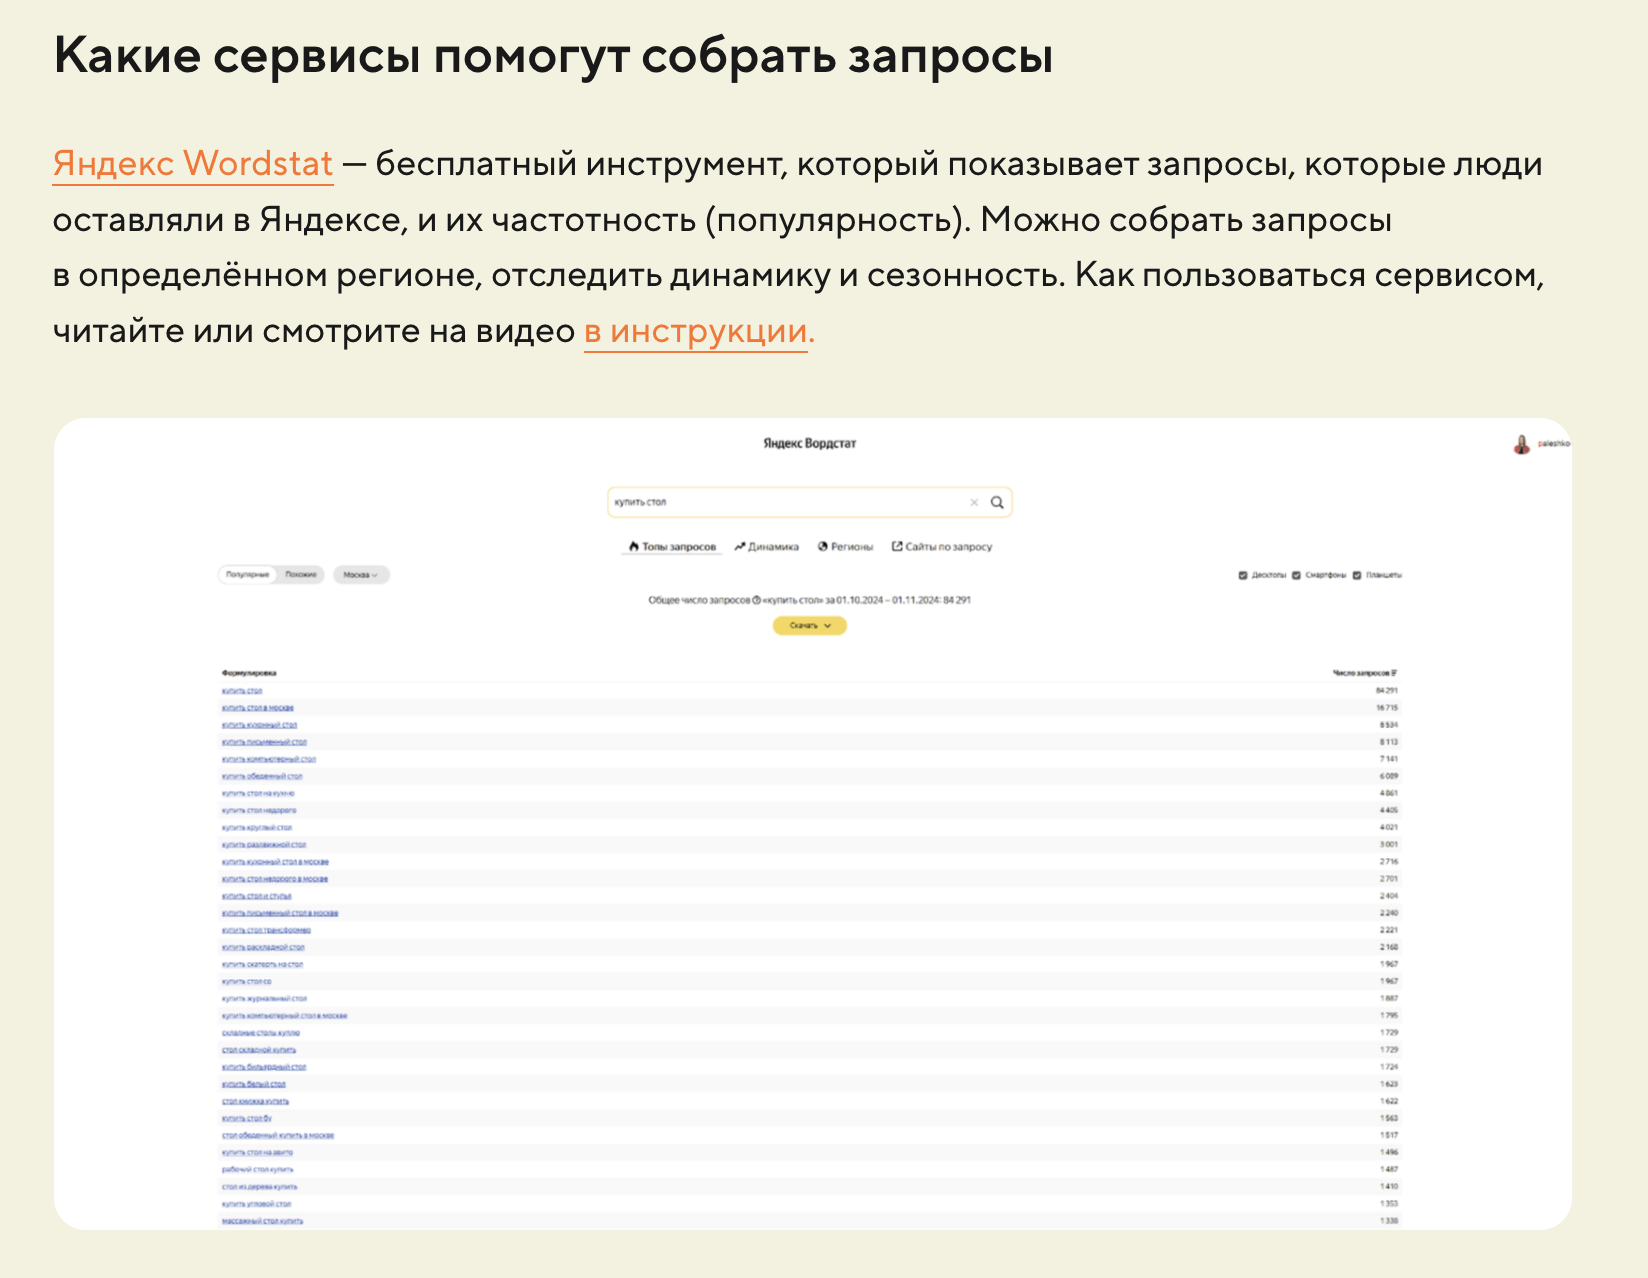Click the 'рабочий стол купить' query link
This screenshot has height=1278, width=1648.
pos(258,1169)
